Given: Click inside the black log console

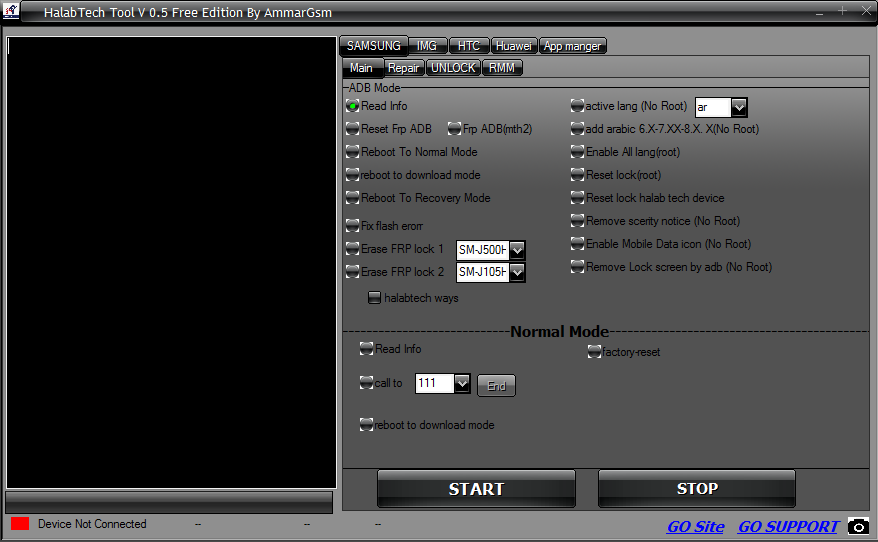Looking at the screenshot, I should coord(171,262).
